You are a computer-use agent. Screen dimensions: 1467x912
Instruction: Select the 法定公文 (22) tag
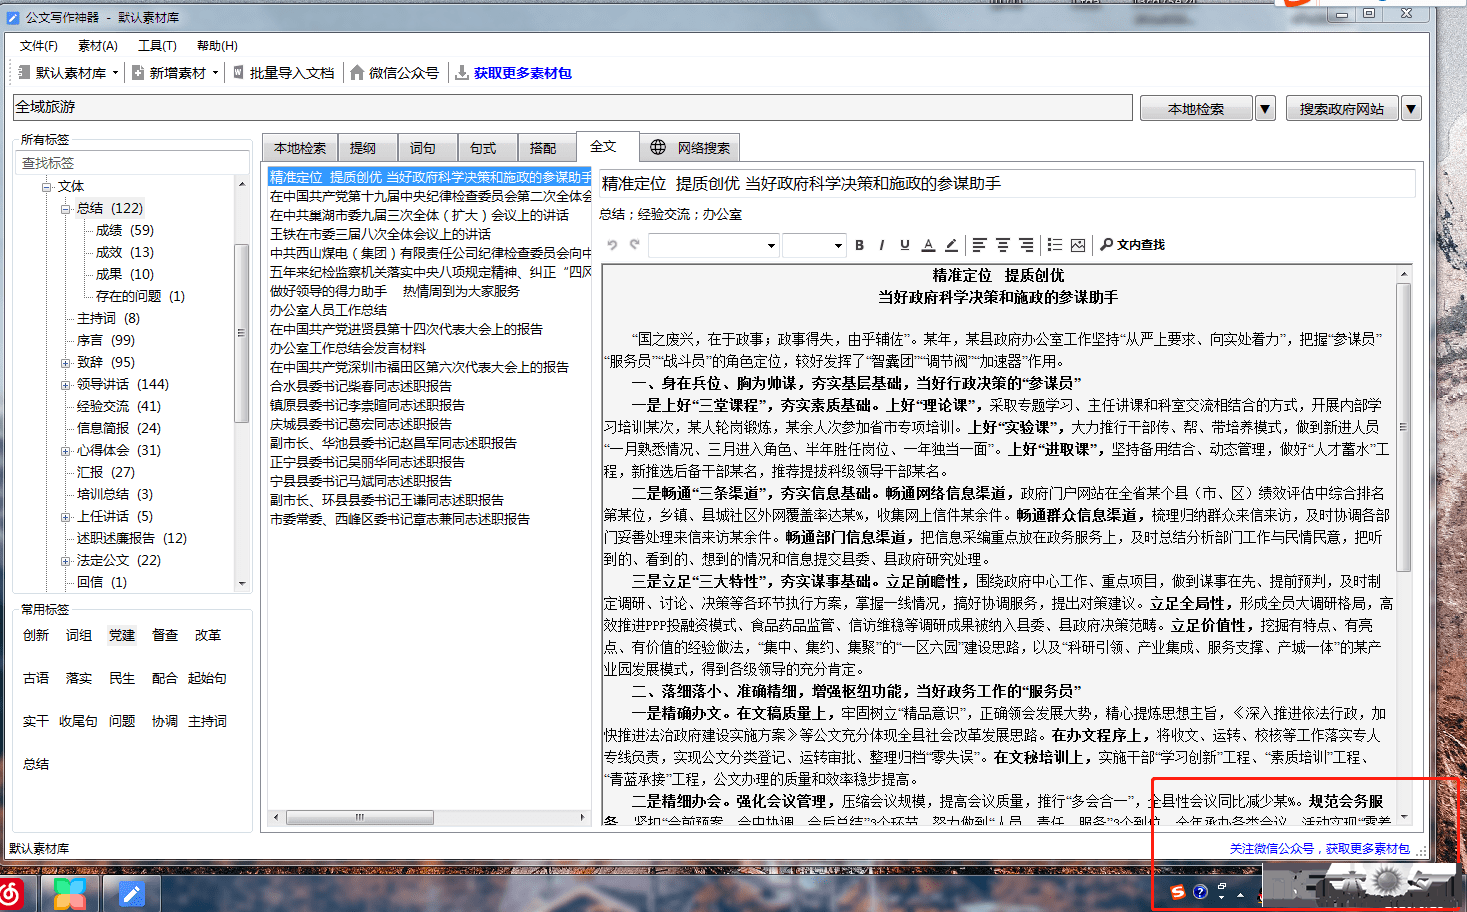click(119, 560)
